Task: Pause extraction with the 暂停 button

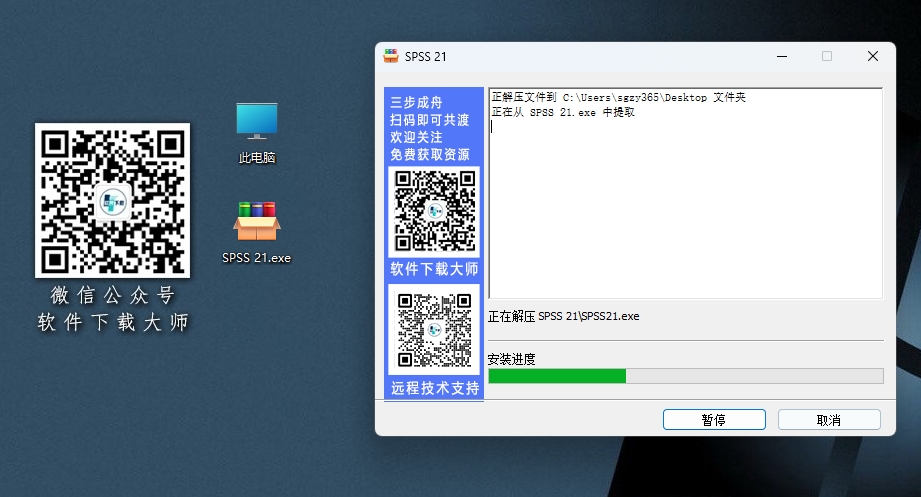Action: click(x=714, y=419)
